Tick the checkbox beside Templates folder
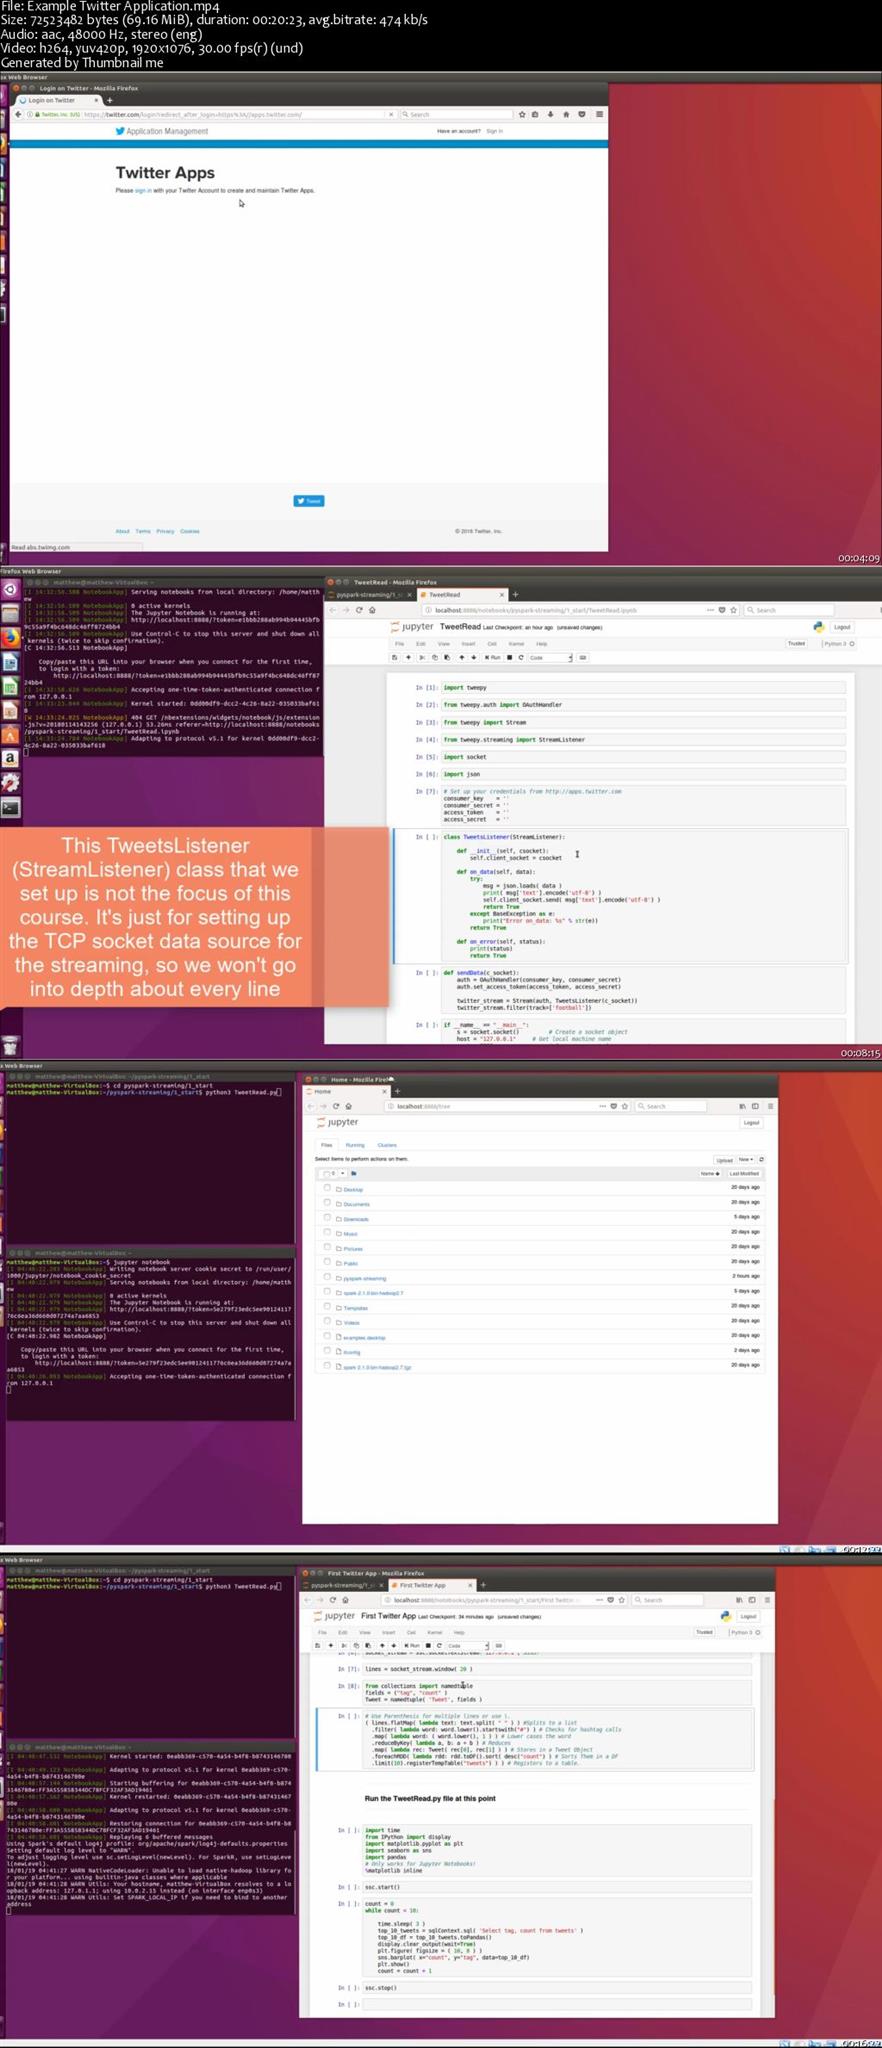 [327, 1307]
